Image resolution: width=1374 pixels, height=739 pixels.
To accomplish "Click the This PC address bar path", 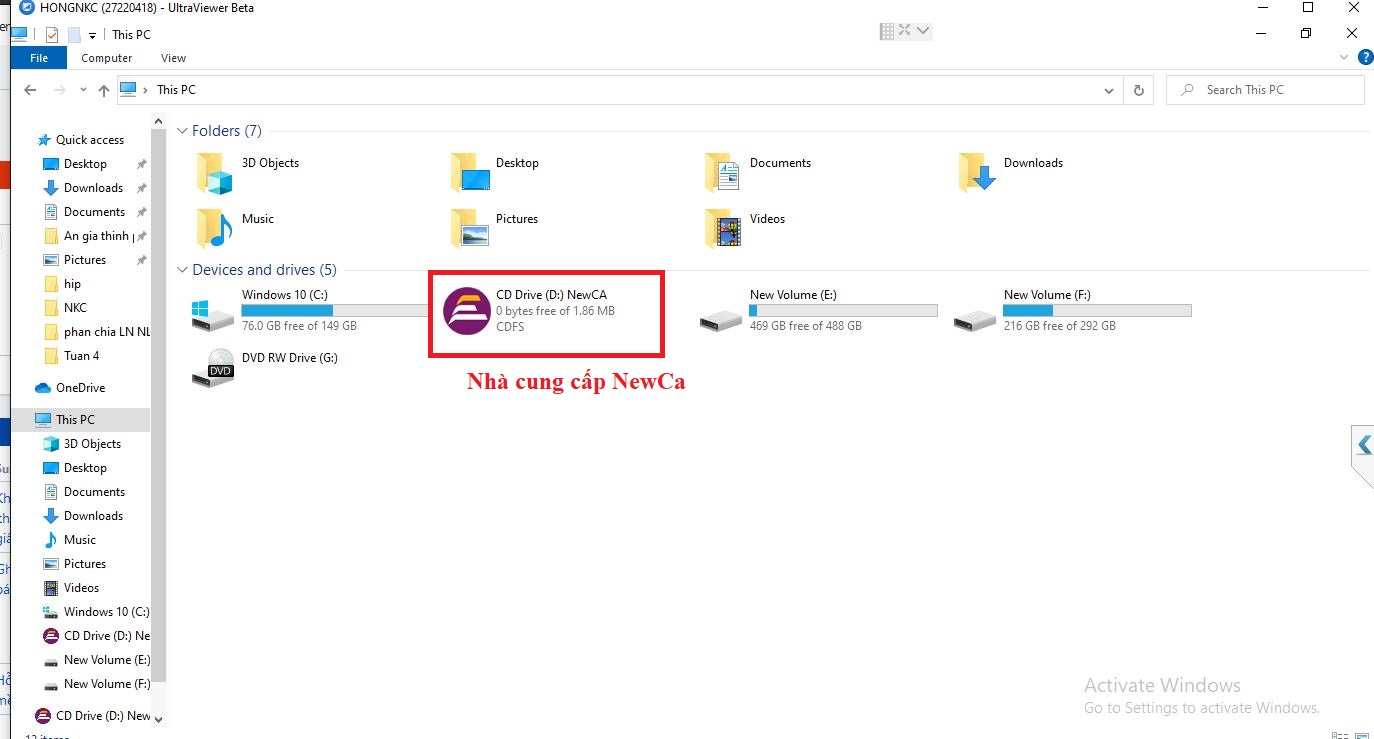I will point(176,90).
